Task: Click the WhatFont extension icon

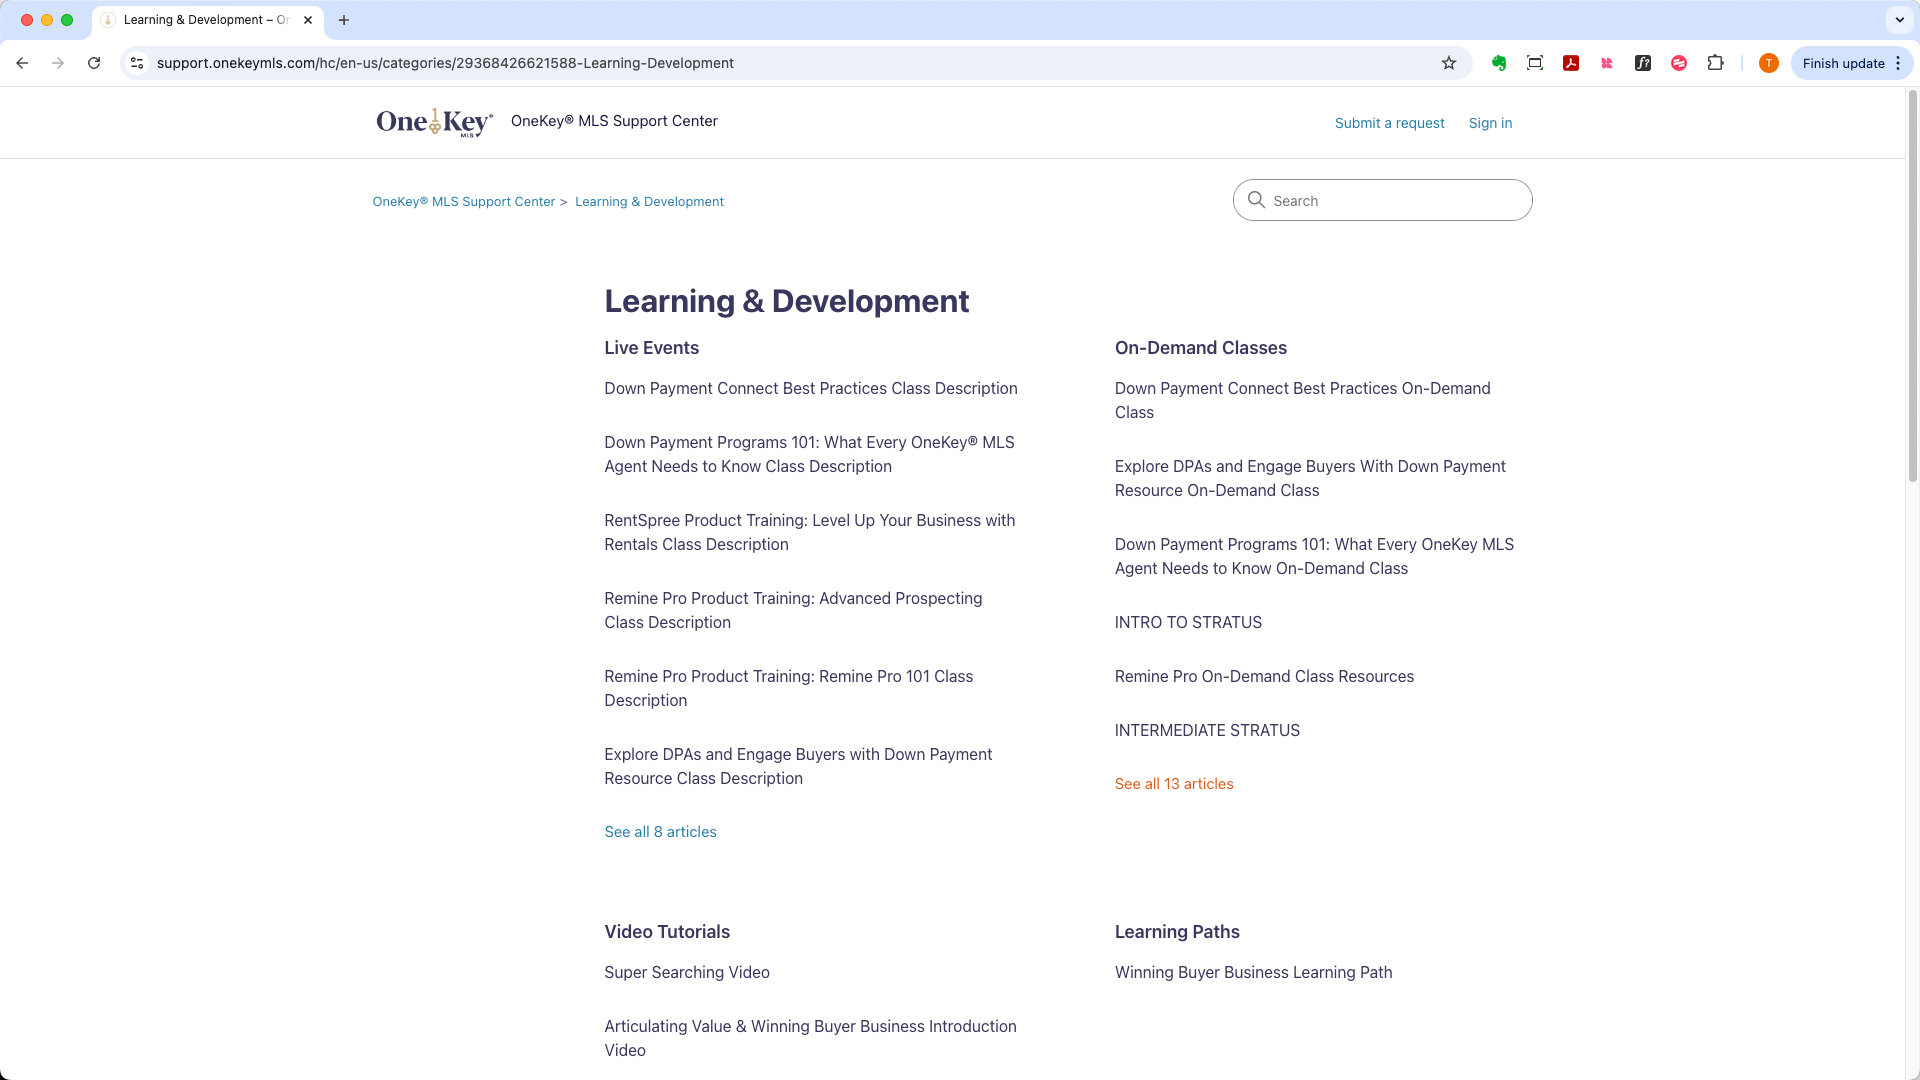Action: (1643, 62)
